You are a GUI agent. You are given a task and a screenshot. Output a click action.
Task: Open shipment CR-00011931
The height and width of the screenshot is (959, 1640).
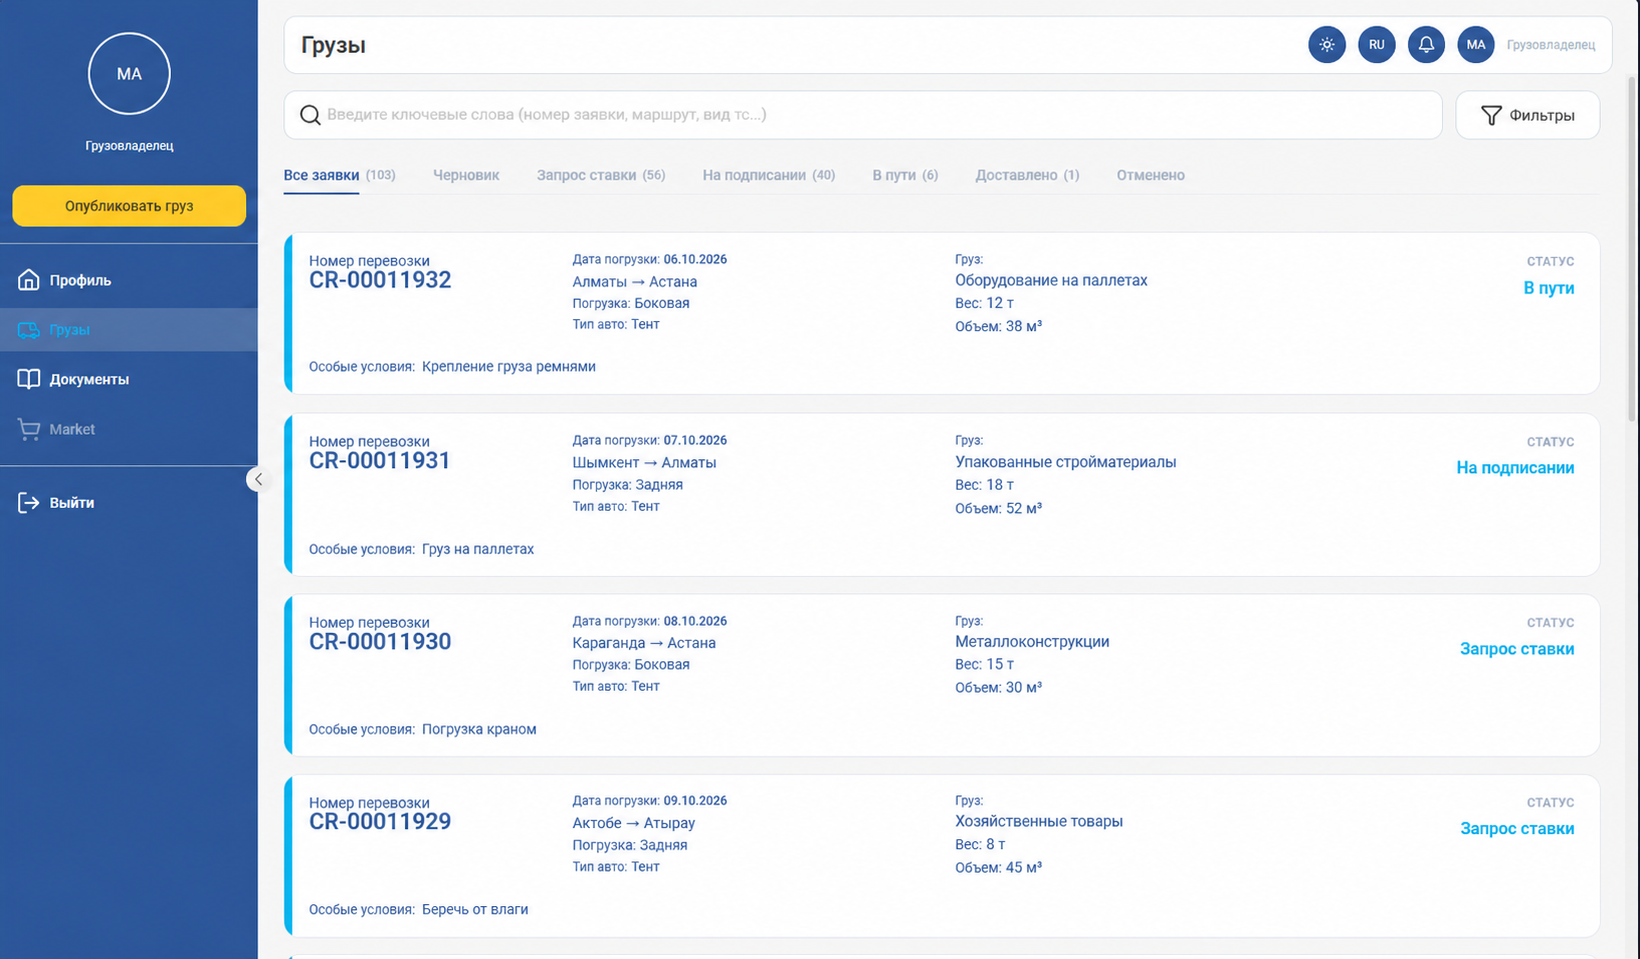click(x=380, y=461)
